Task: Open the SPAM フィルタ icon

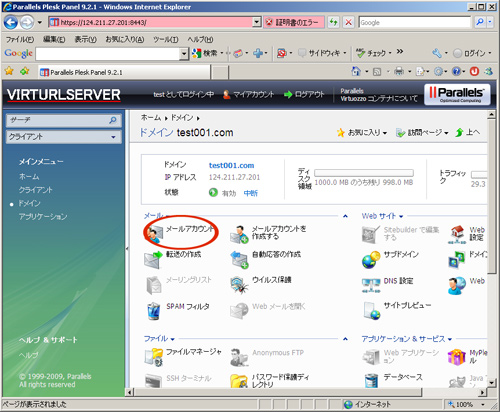Action: point(153,311)
